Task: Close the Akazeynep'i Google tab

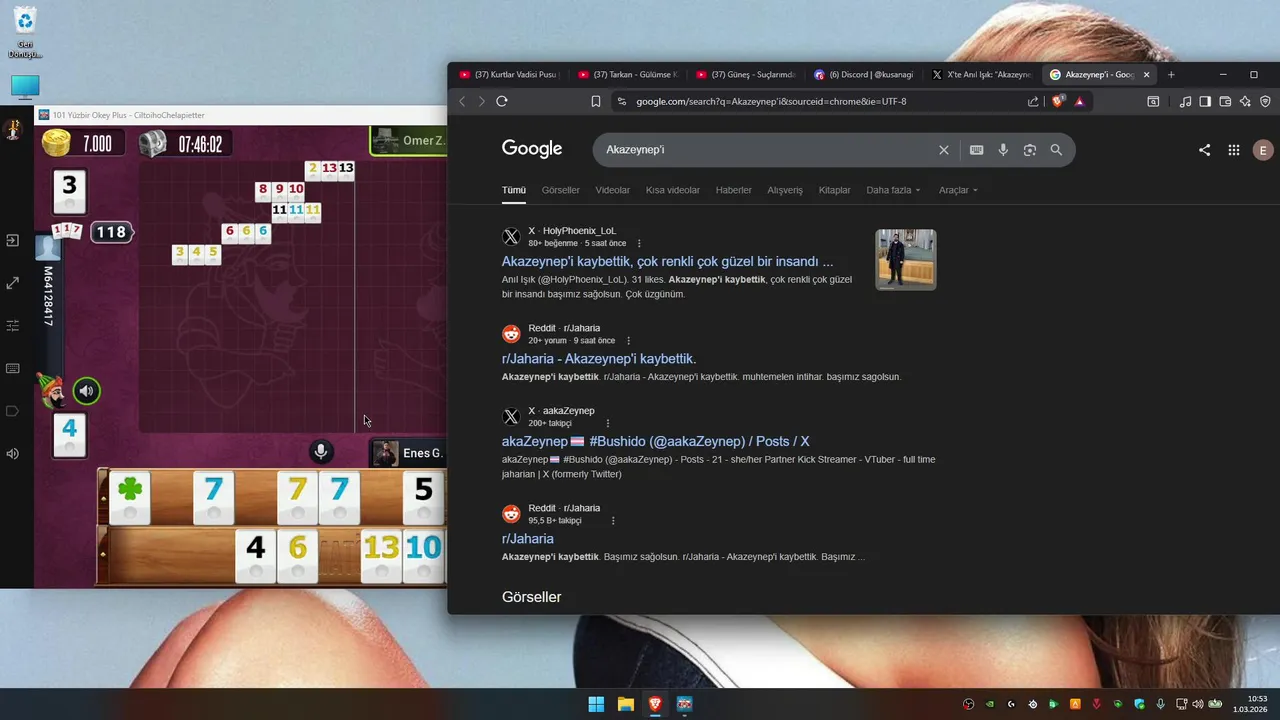Action: coord(1147,74)
